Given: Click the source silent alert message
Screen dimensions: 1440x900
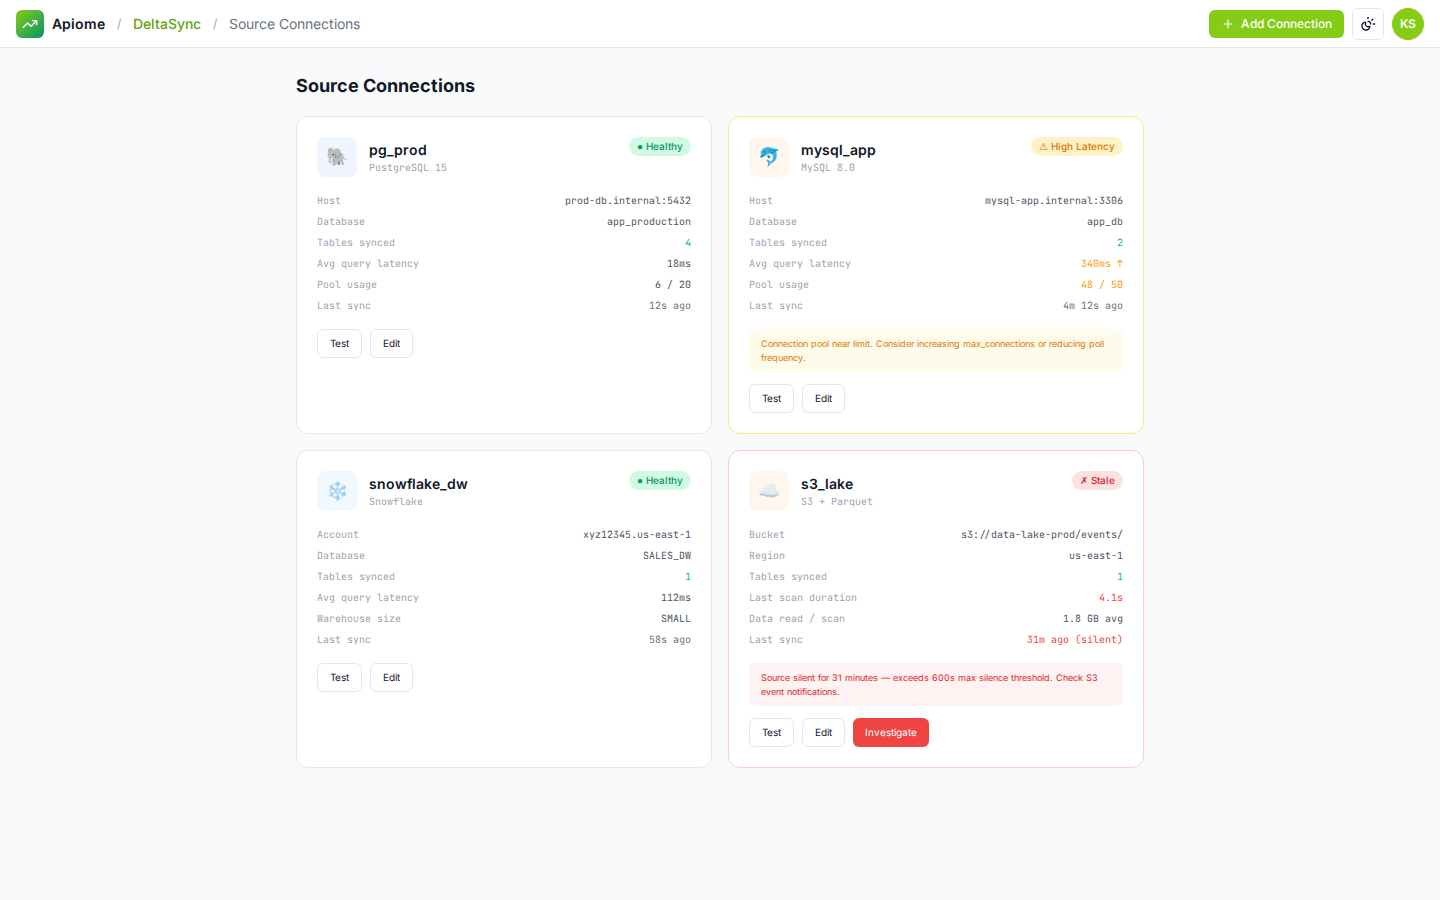Looking at the screenshot, I should [936, 685].
